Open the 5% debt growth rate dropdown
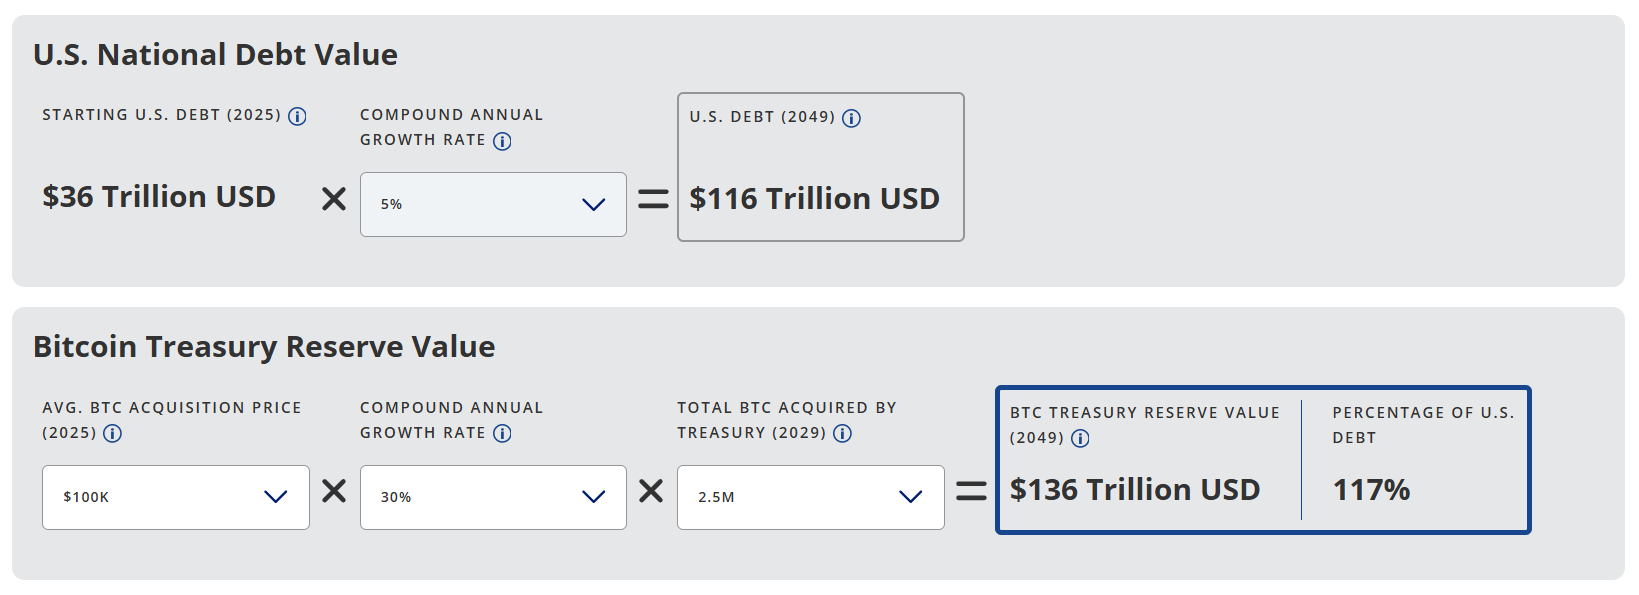 click(493, 204)
